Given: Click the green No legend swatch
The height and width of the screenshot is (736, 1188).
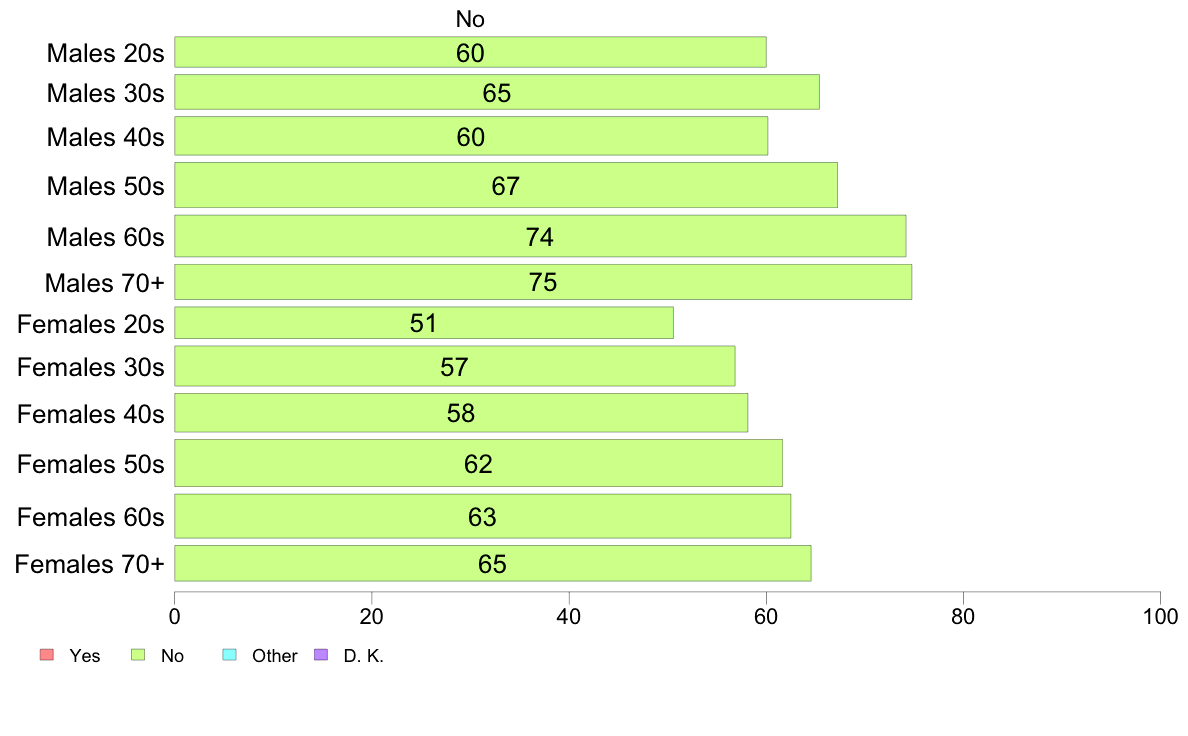Looking at the screenshot, I should [x=138, y=655].
